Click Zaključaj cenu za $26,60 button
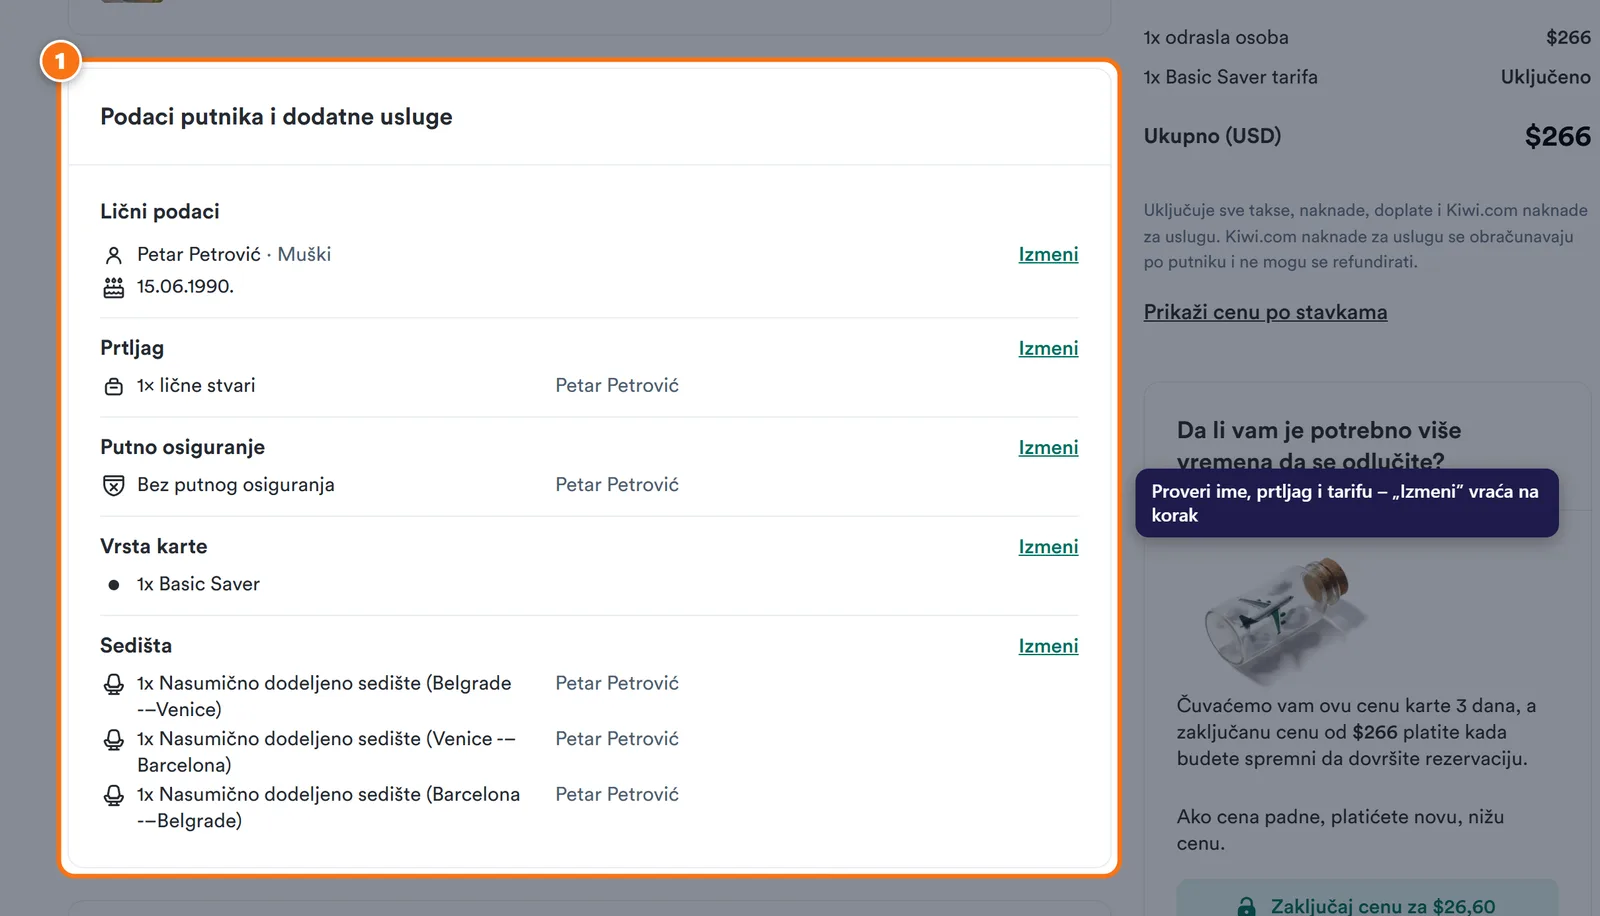1600x916 pixels. tap(1367, 900)
